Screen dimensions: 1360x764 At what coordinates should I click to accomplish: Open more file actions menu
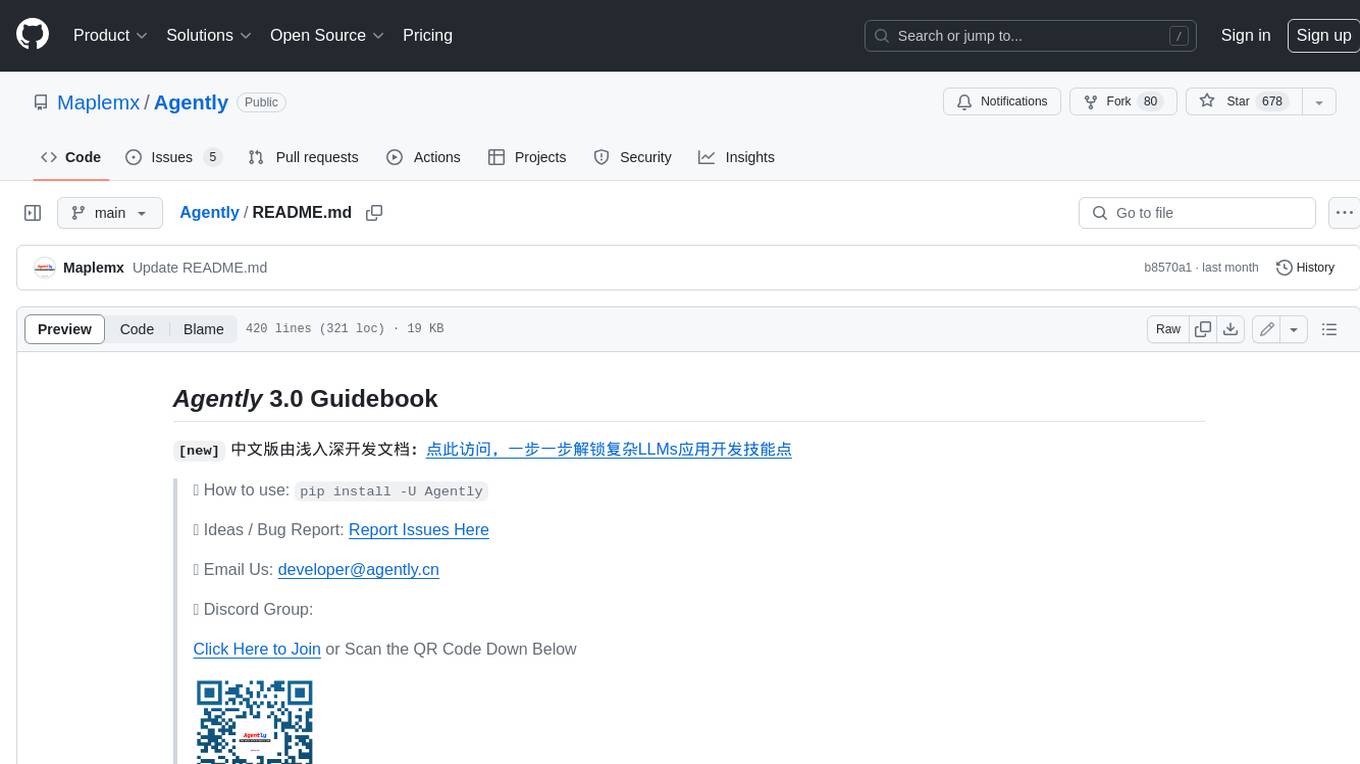coord(1344,213)
